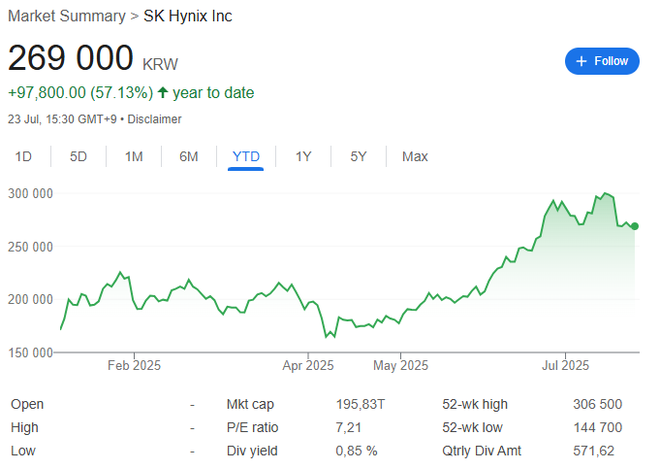
Task: Click the 195,83T market cap value
Action: point(360,404)
